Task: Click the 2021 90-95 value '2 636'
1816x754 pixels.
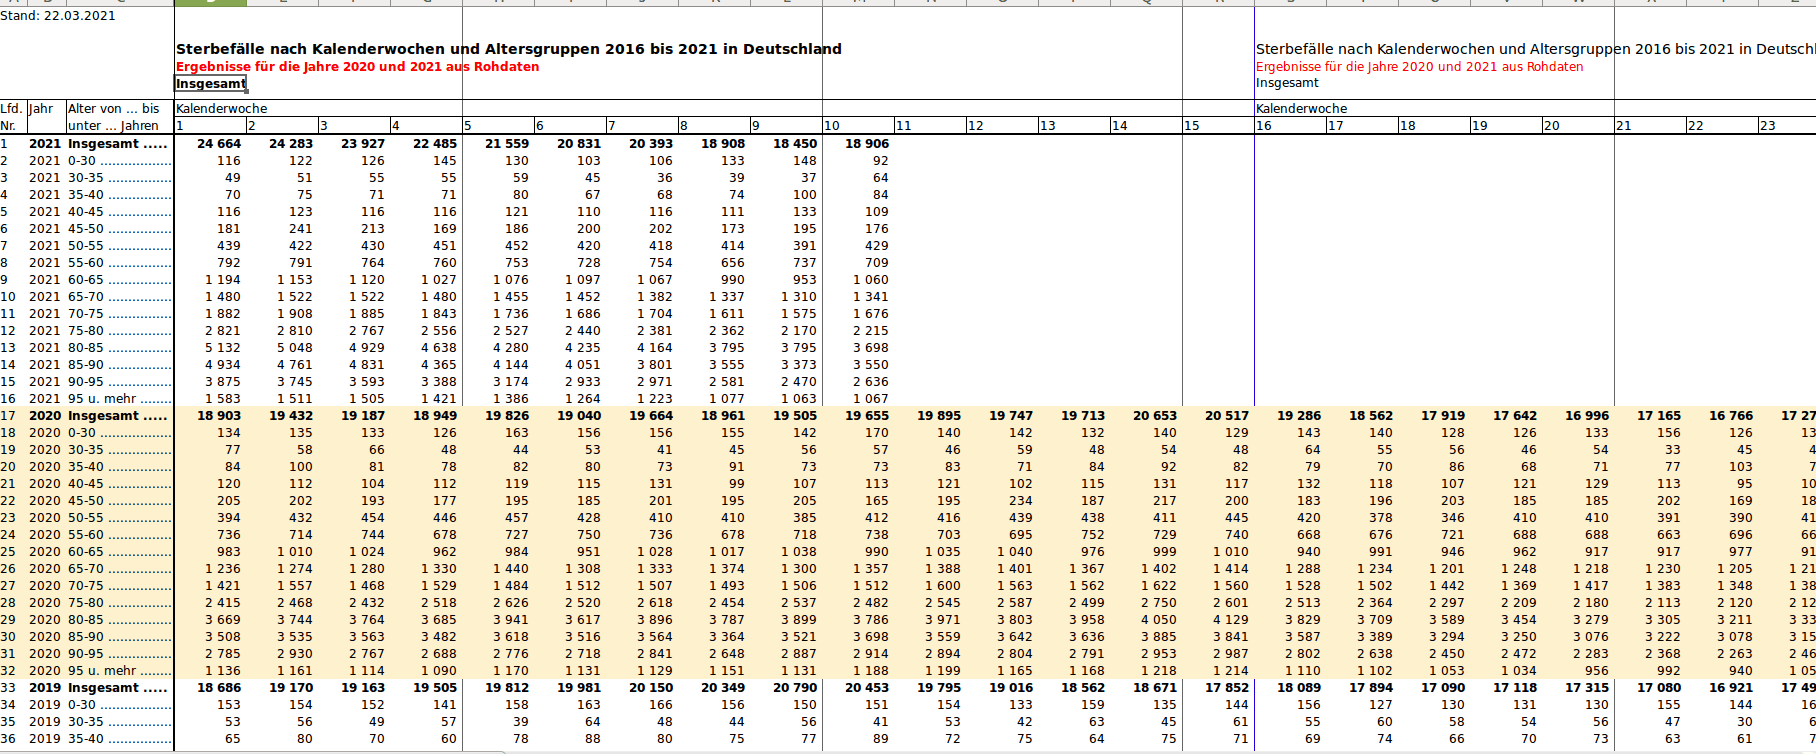Action: (x=871, y=382)
